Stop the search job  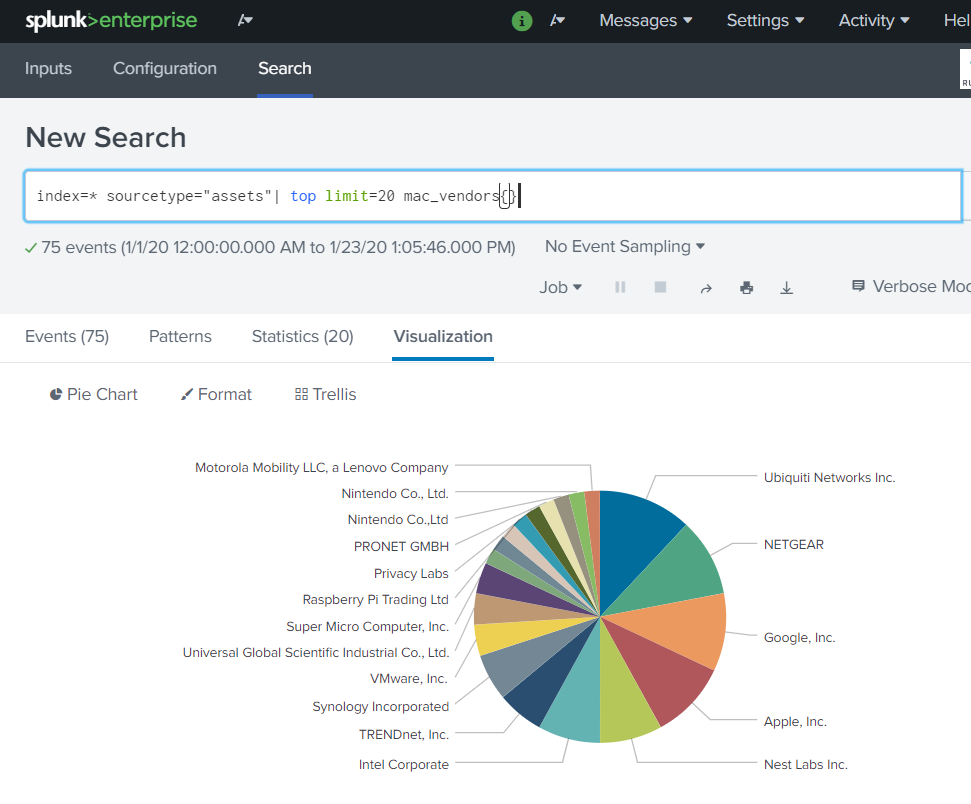tap(660, 287)
